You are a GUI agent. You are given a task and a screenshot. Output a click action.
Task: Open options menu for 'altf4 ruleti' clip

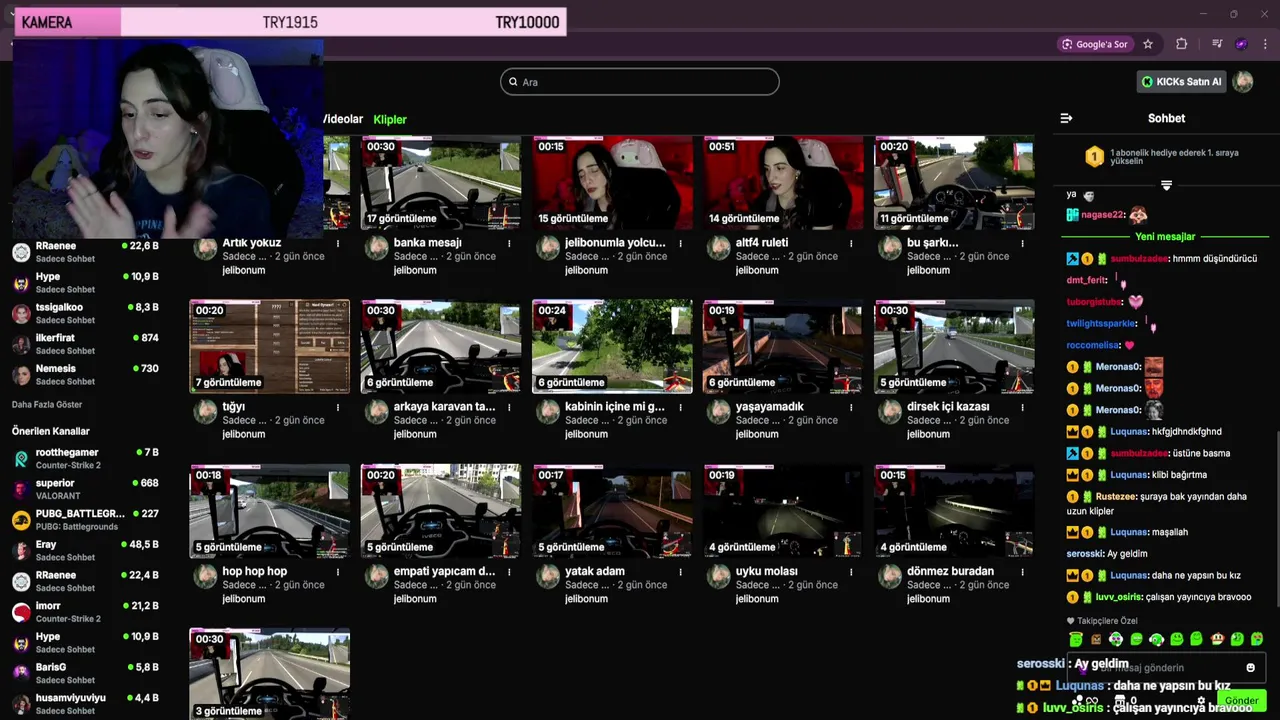tap(851, 243)
